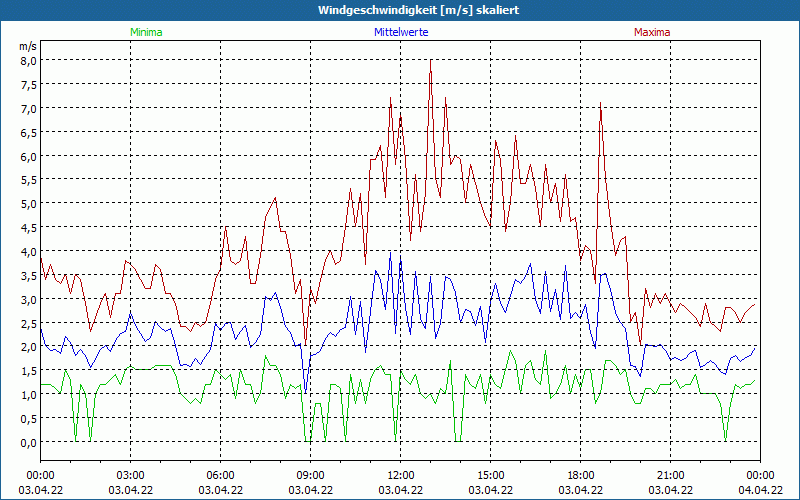Screen dimensions: 800x500
Task: Pick the 2,5 y-axis value label
Action: point(27,323)
